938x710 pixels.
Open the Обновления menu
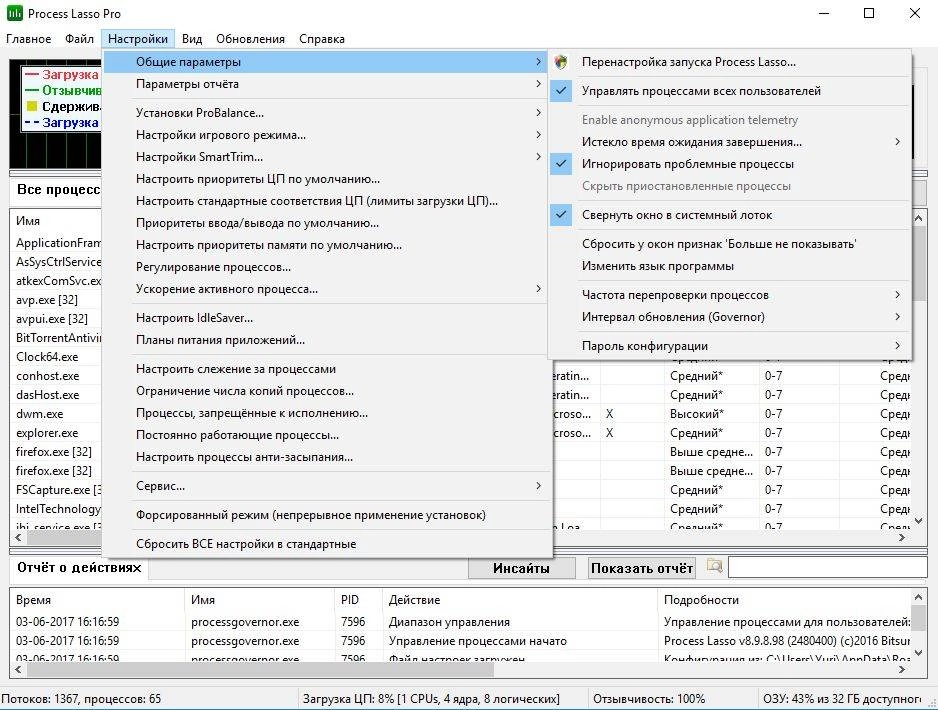pos(250,39)
